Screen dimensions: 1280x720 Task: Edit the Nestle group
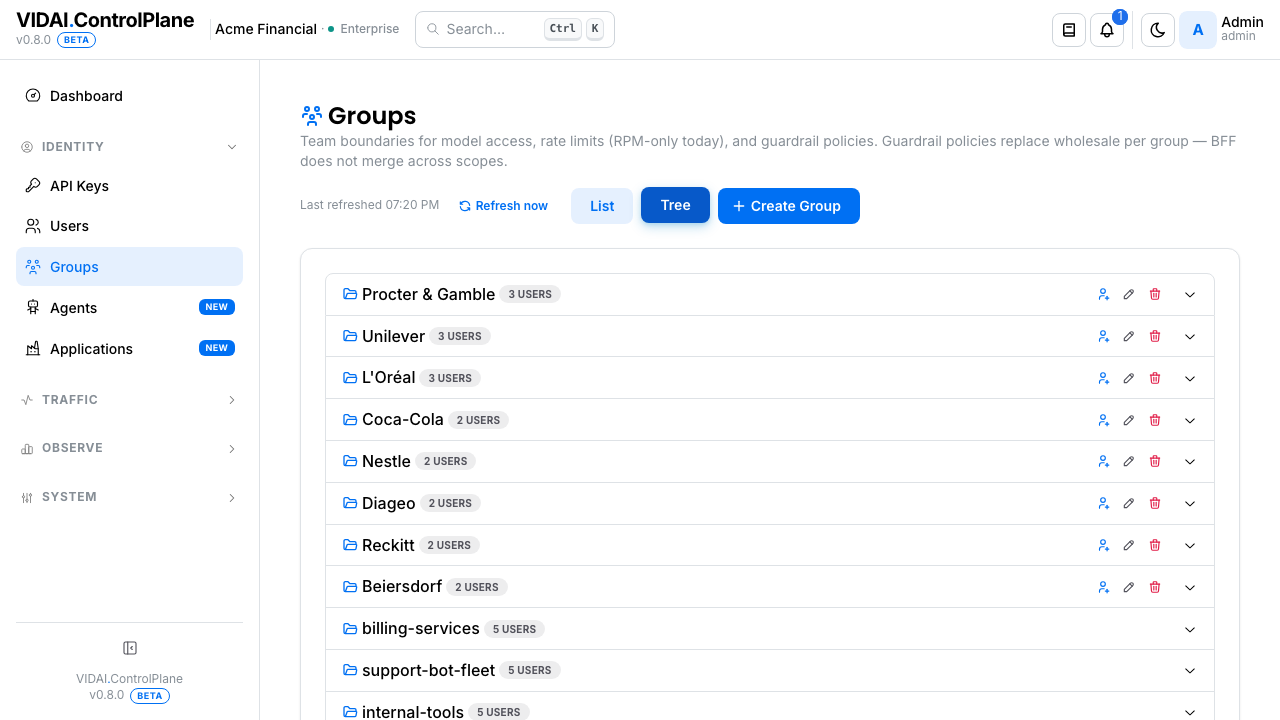1129,461
